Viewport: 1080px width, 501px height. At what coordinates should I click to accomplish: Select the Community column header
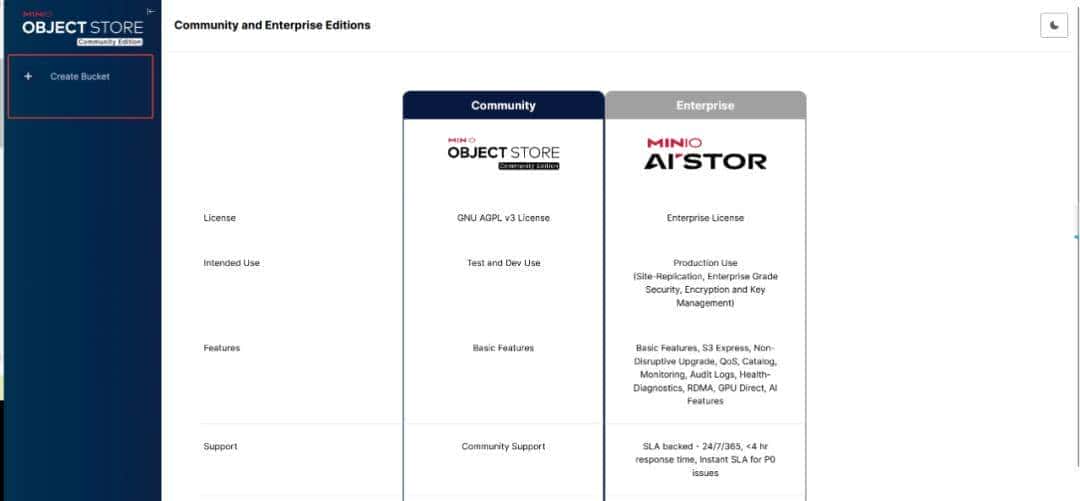point(503,105)
